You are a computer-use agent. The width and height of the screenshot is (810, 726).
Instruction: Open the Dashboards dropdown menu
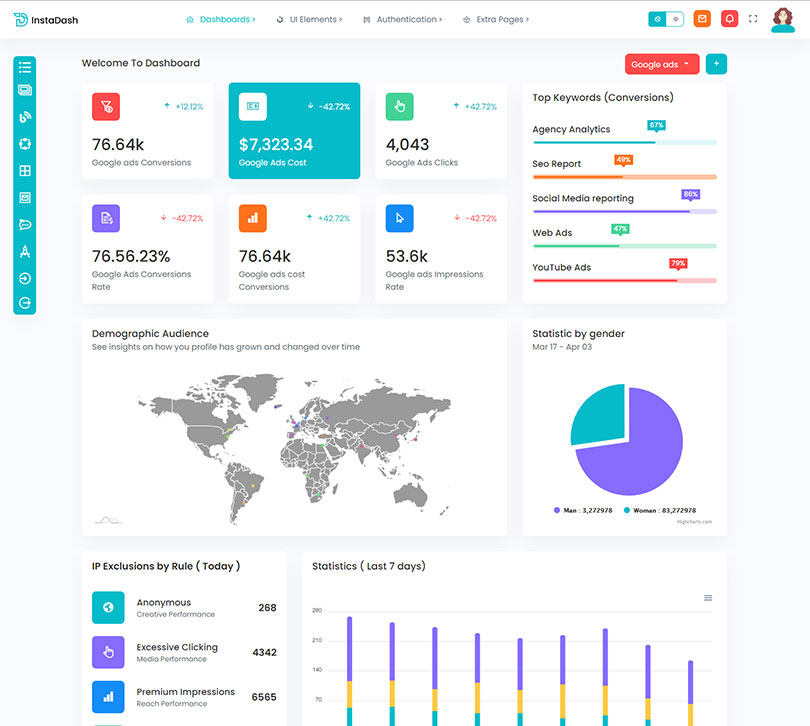point(221,19)
